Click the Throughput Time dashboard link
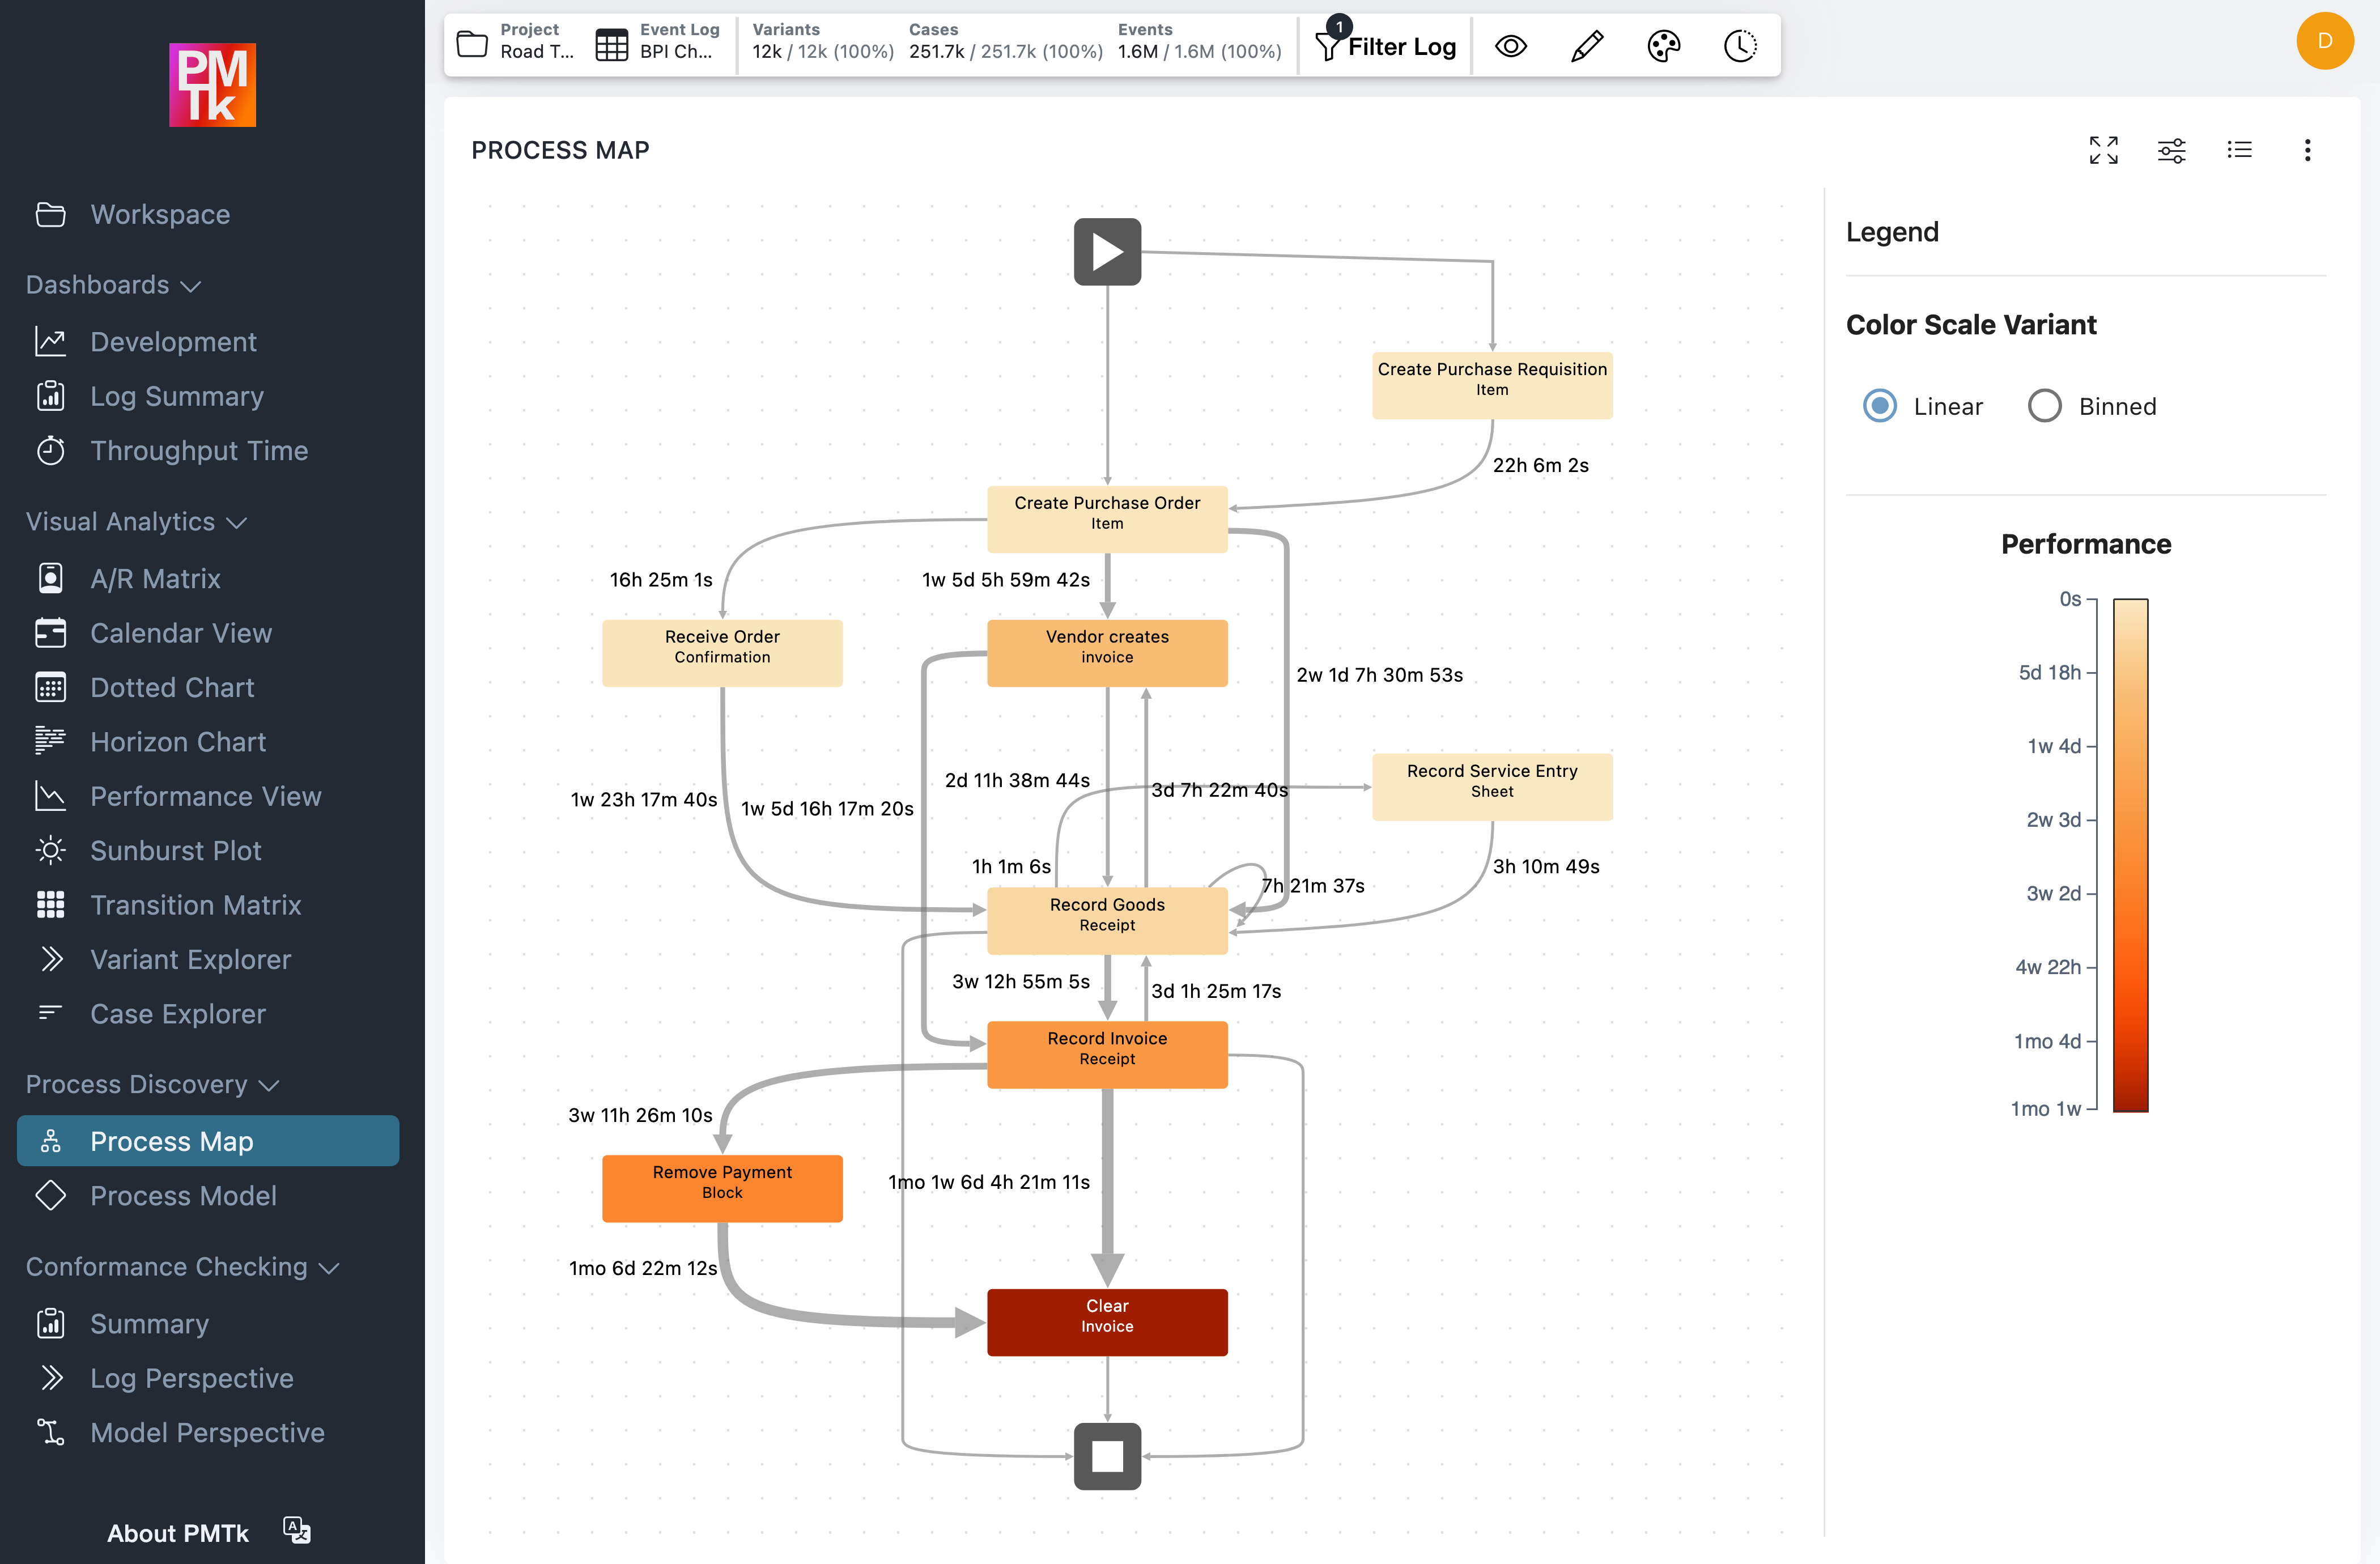Viewport: 2380px width, 1564px height. tap(198, 451)
